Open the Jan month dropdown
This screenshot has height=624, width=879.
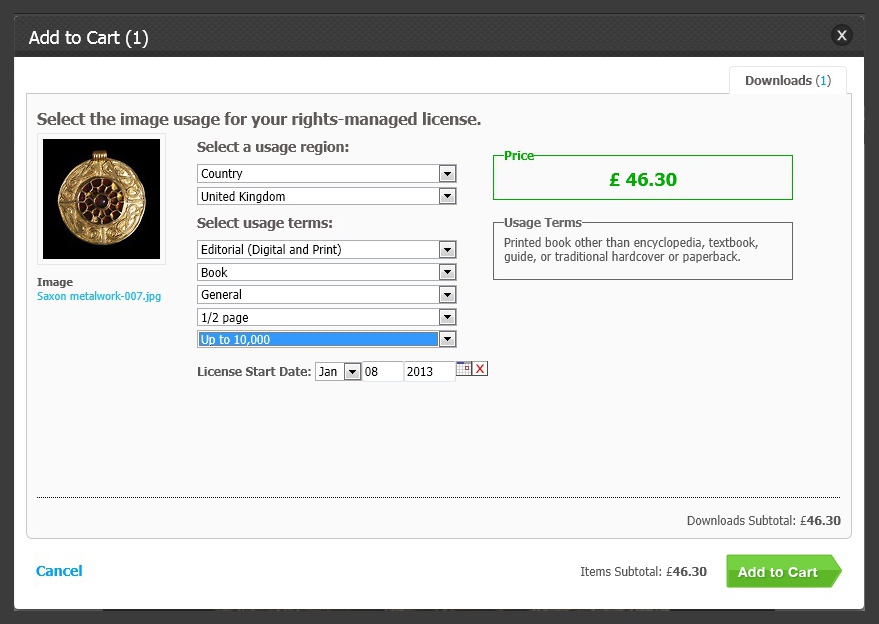tap(351, 372)
